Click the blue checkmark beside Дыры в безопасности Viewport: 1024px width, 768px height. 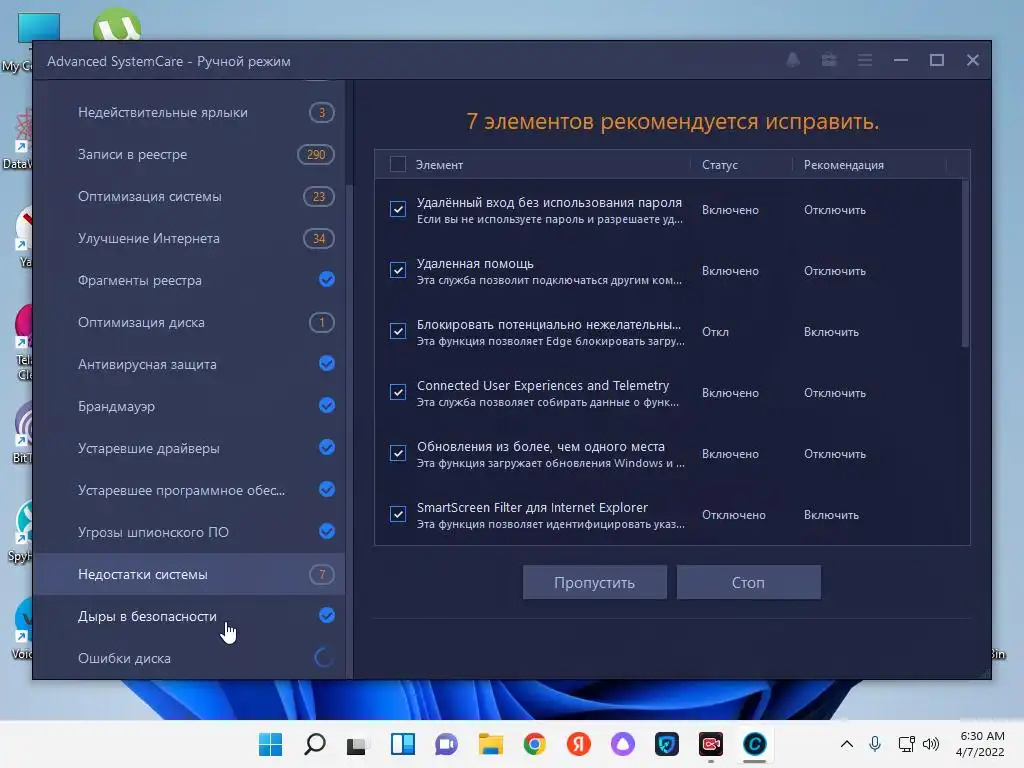327,615
